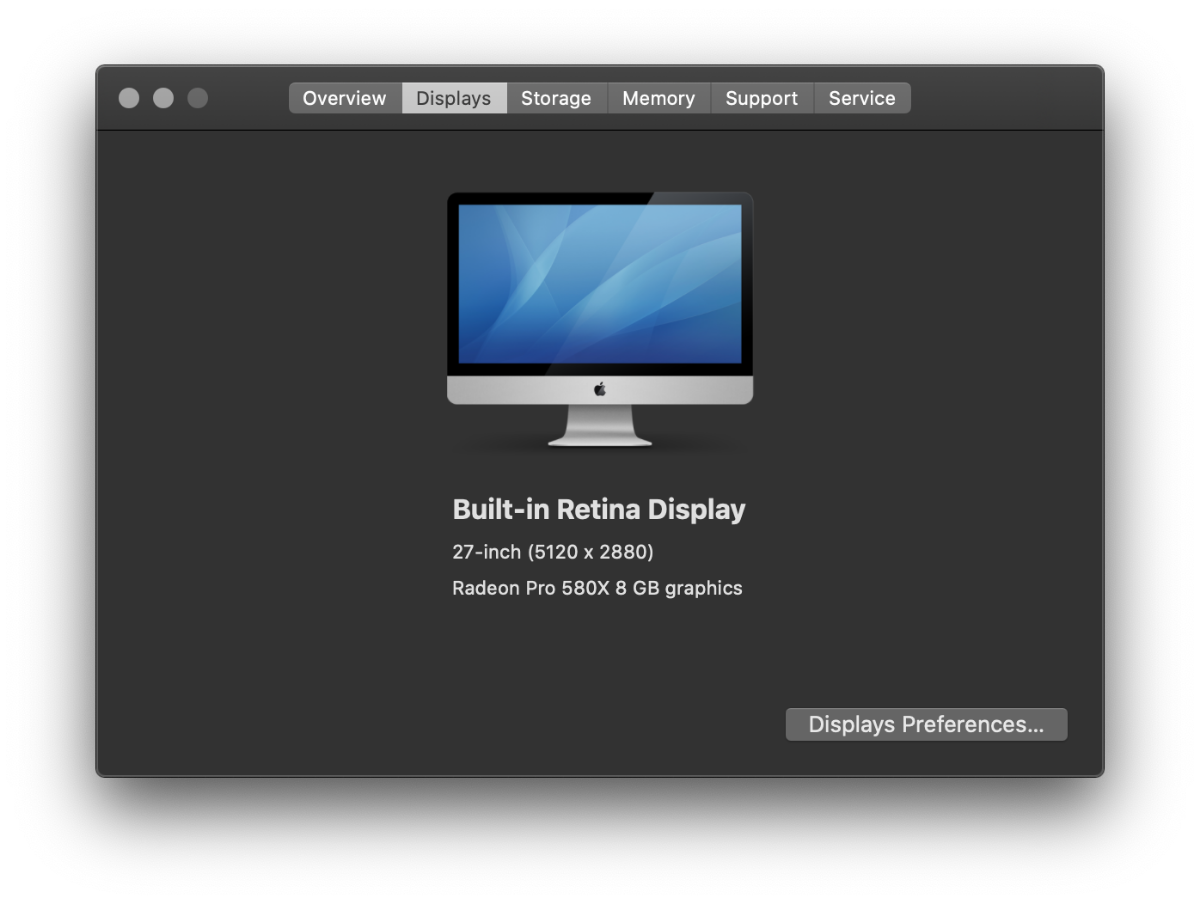1200x904 pixels.
Task: Switch to the Overview tab
Action: point(345,98)
